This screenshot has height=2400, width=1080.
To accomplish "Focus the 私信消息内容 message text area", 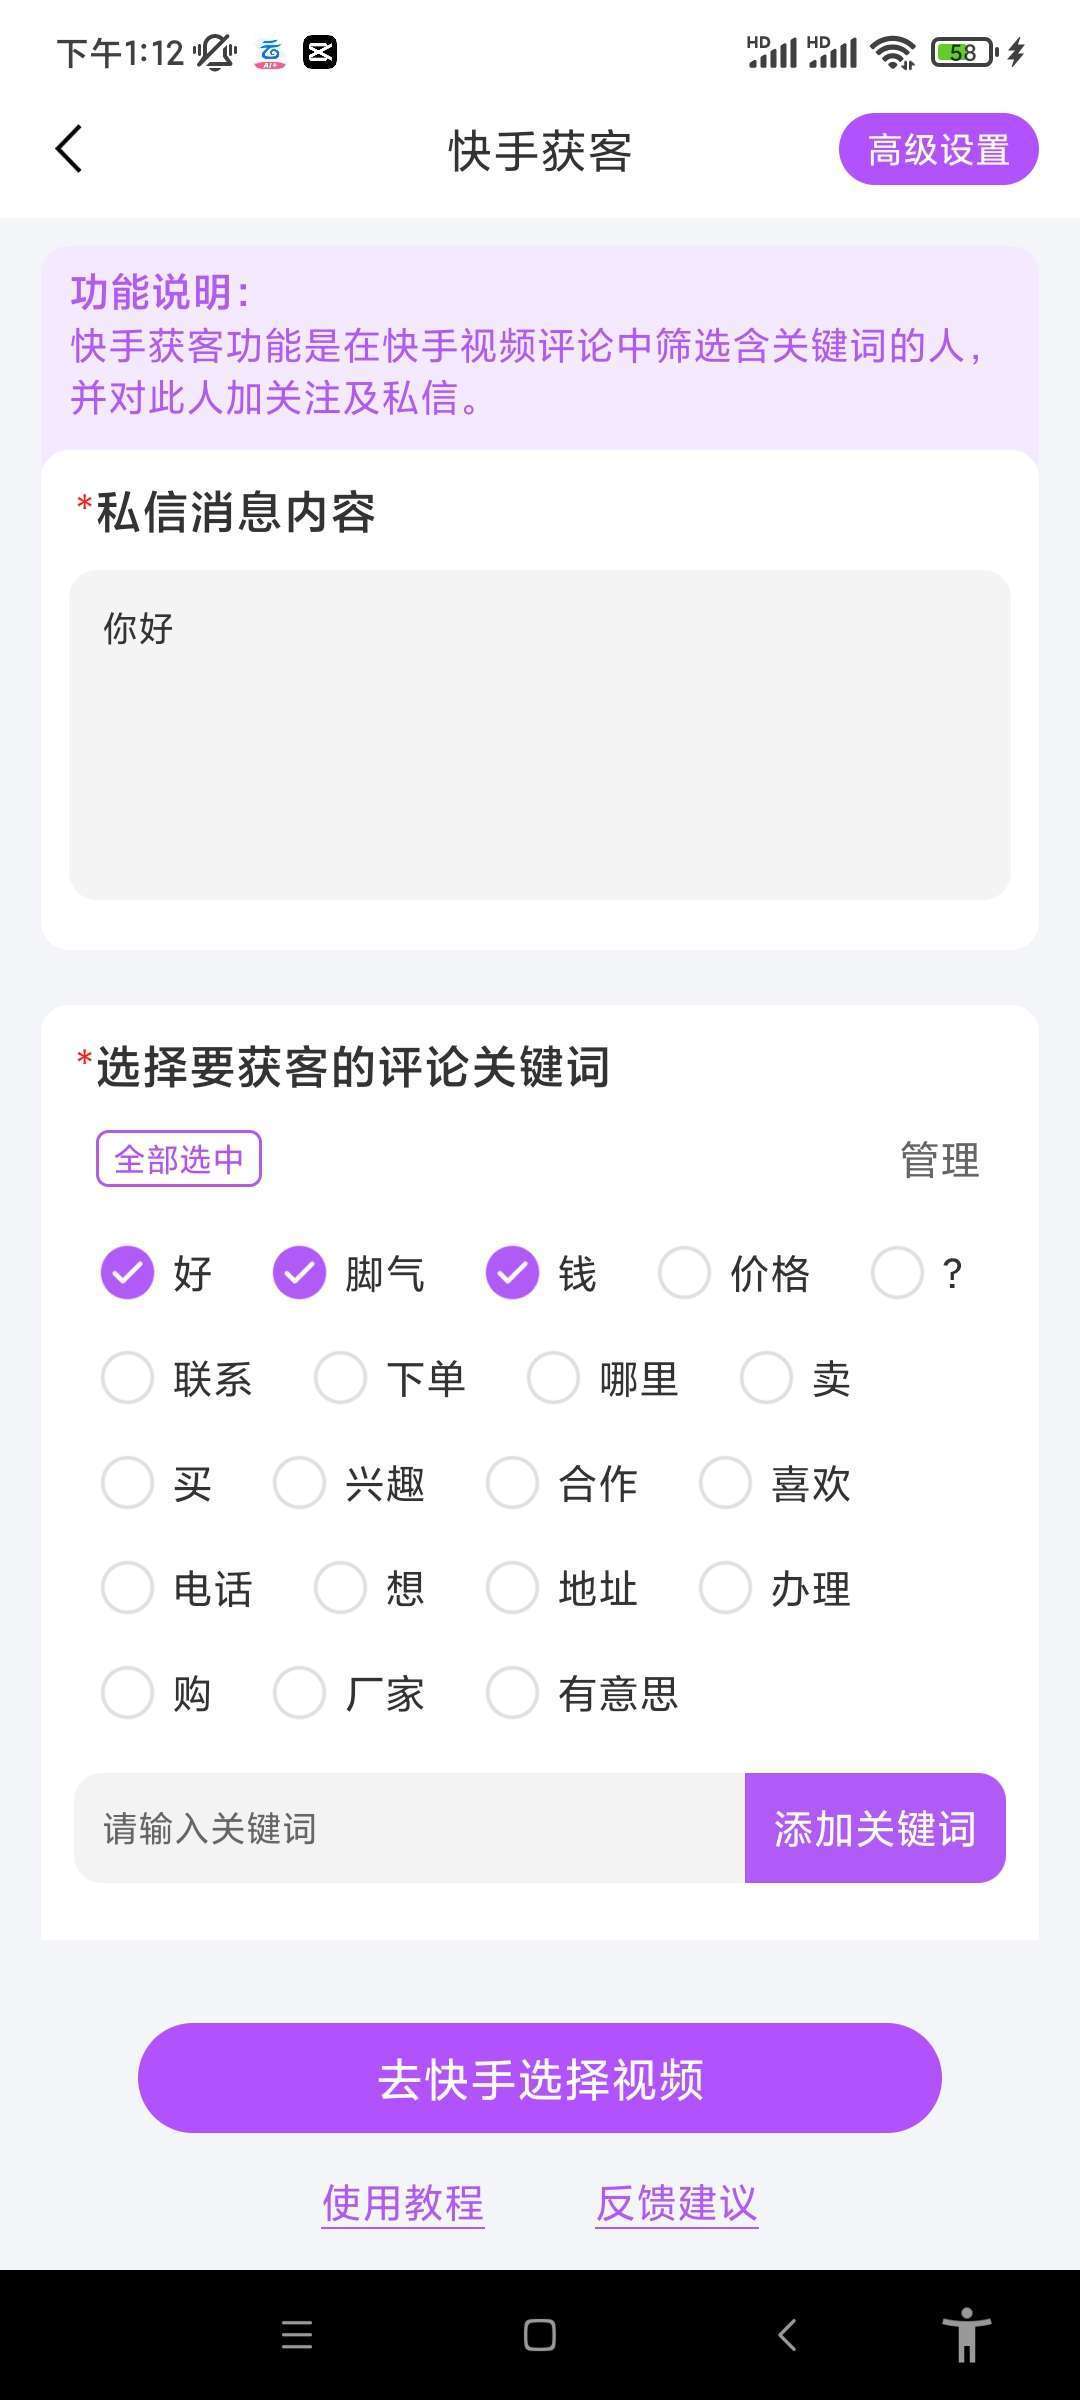I will tap(540, 735).
